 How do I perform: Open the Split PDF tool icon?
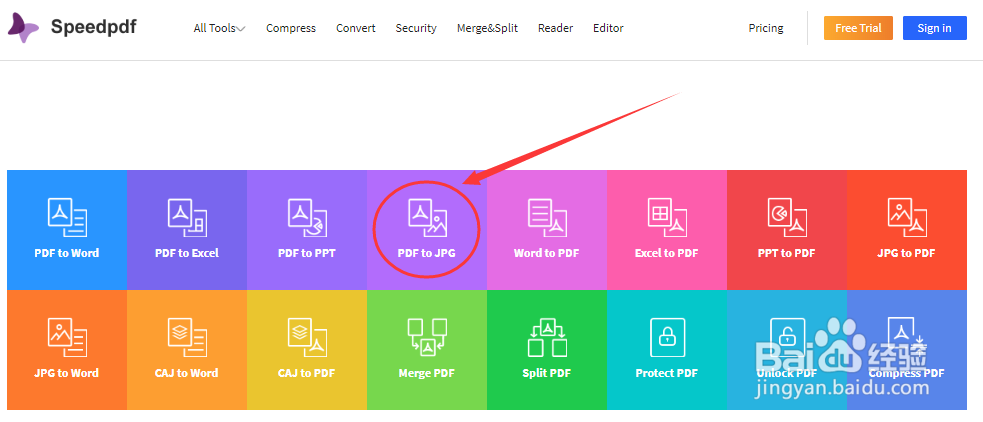point(547,337)
